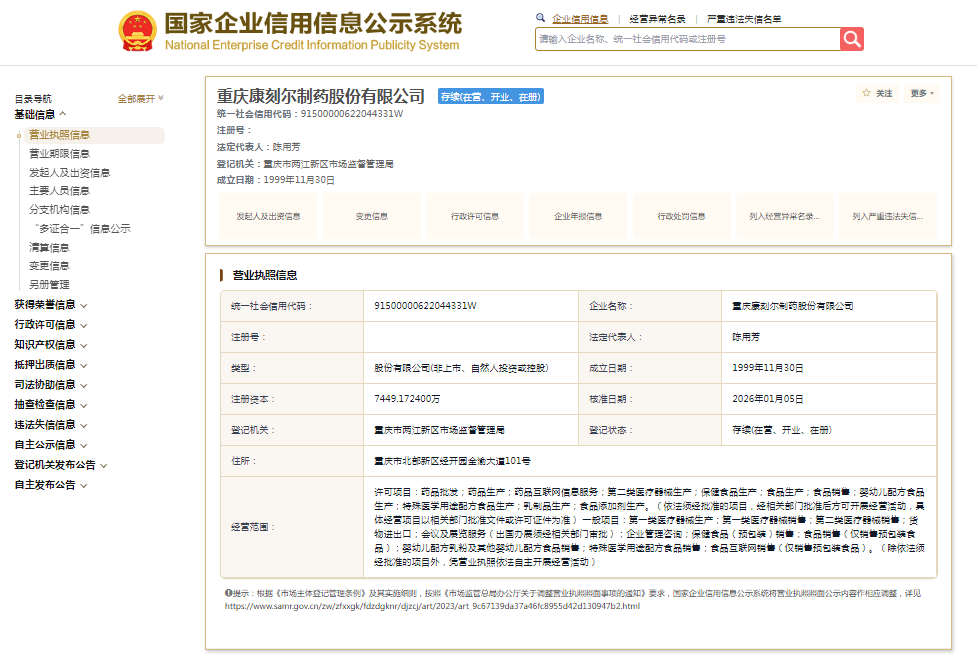The image size is (977, 657).
Task: Select 分支机构信息 in the sidebar
Action: 59,210
